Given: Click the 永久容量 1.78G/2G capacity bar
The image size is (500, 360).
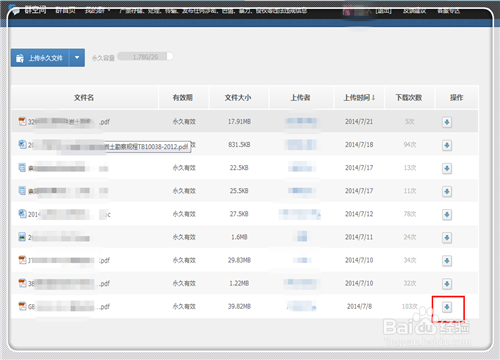Looking at the screenshot, I should click(x=145, y=57).
